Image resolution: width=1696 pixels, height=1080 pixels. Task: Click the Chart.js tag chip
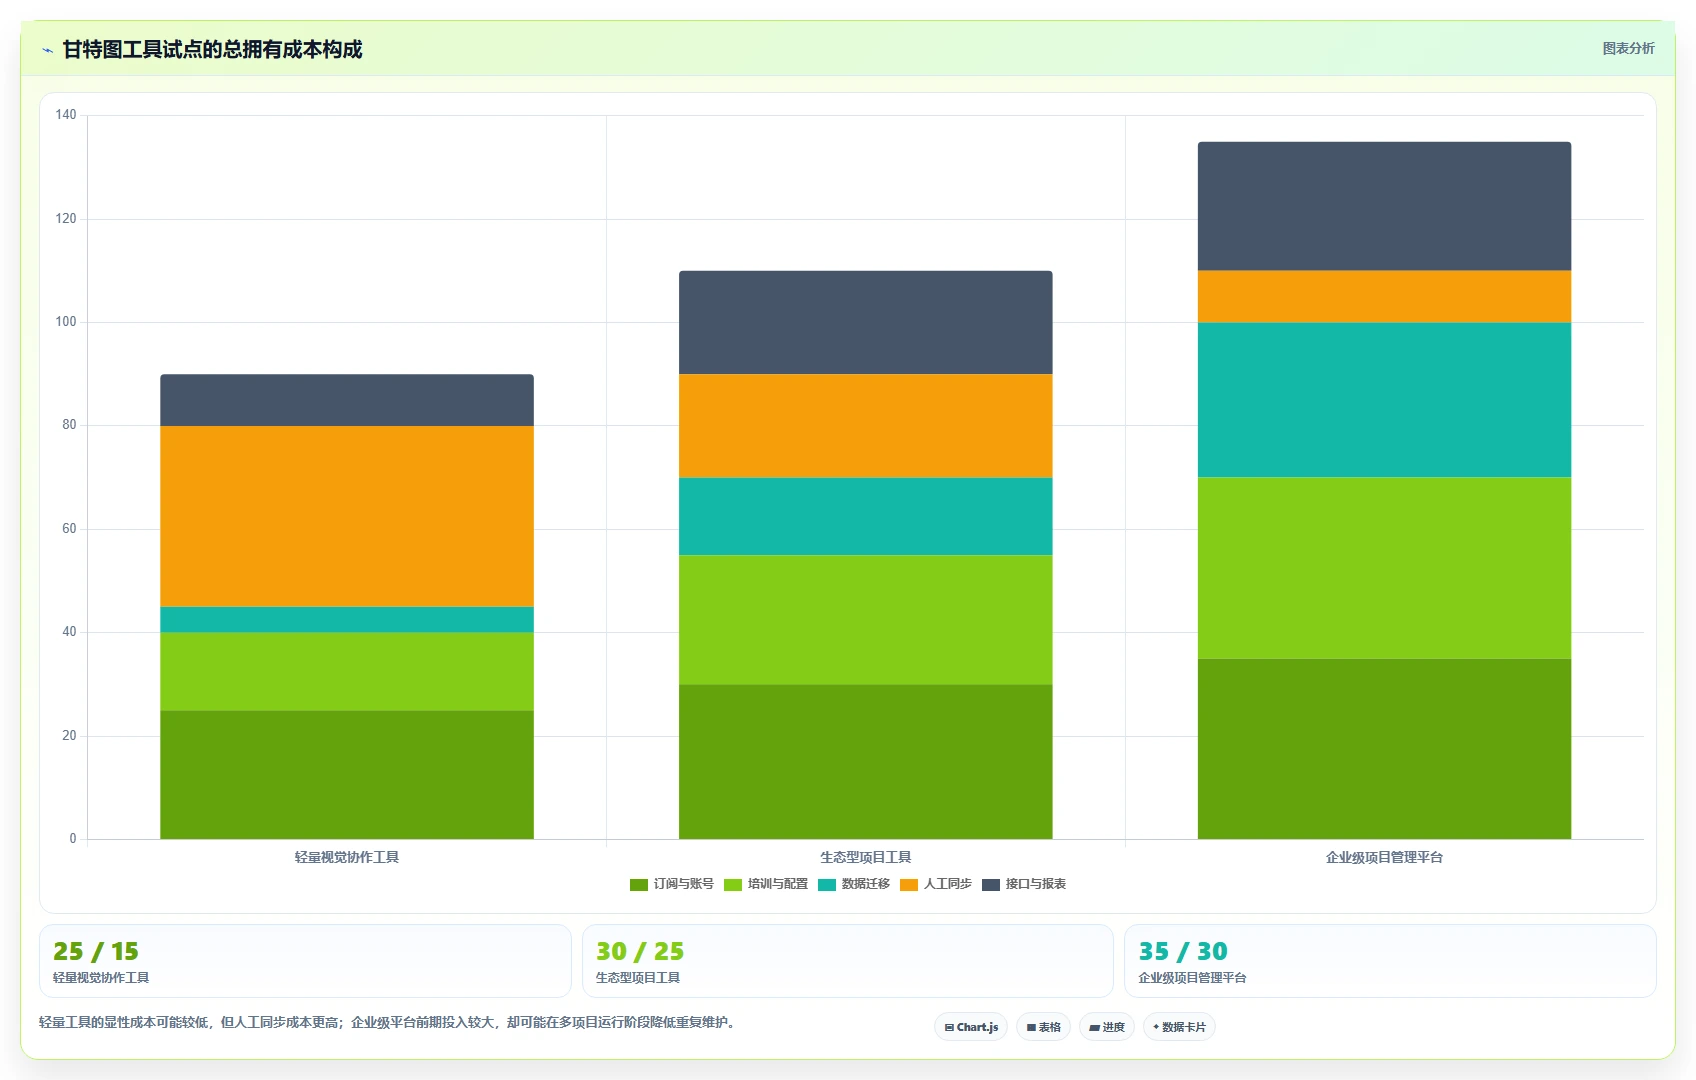[971, 1027]
